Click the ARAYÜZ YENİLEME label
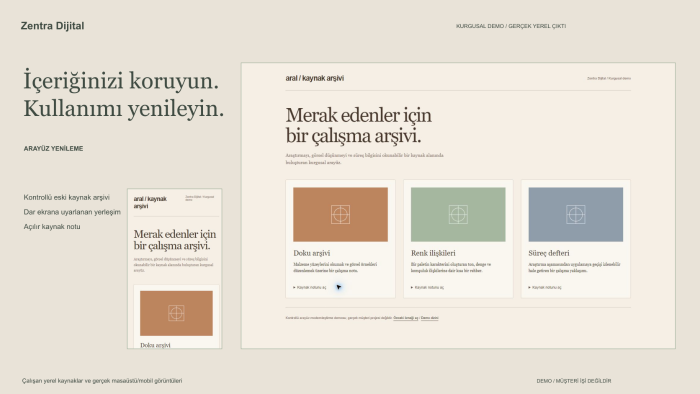This screenshot has width=700, height=394. [x=53, y=149]
